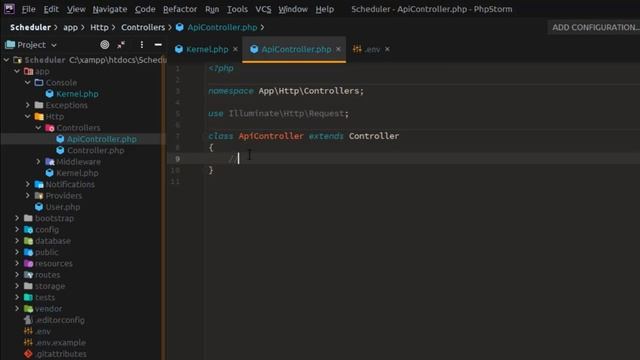Screen dimensions: 640x360
Task: Click the PHP class icon in breadcrumb bar
Action: [180, 27]
